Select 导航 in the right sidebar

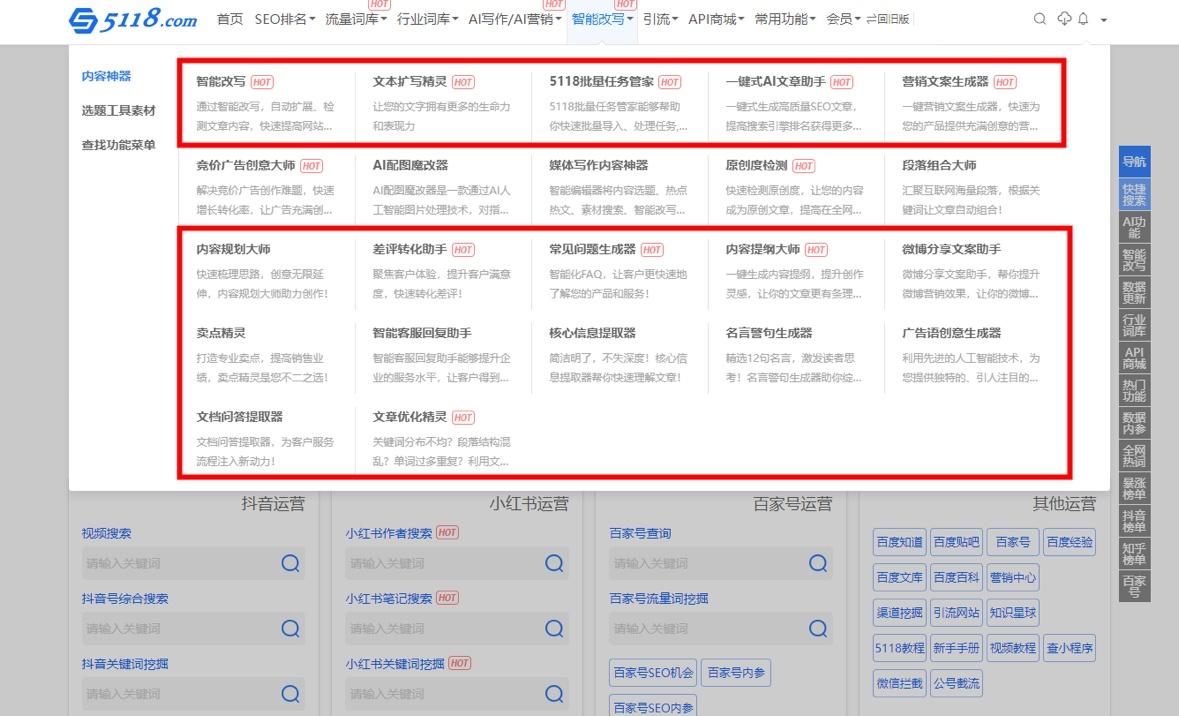(x=1134, y=160)
